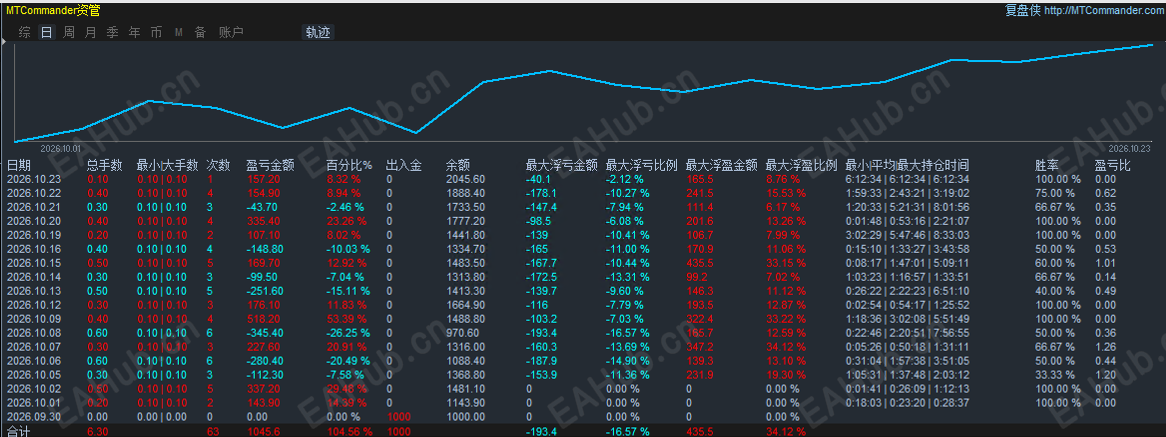
Task: Select the 2026.10.01 date row
Action: click(x=583, y=403)
